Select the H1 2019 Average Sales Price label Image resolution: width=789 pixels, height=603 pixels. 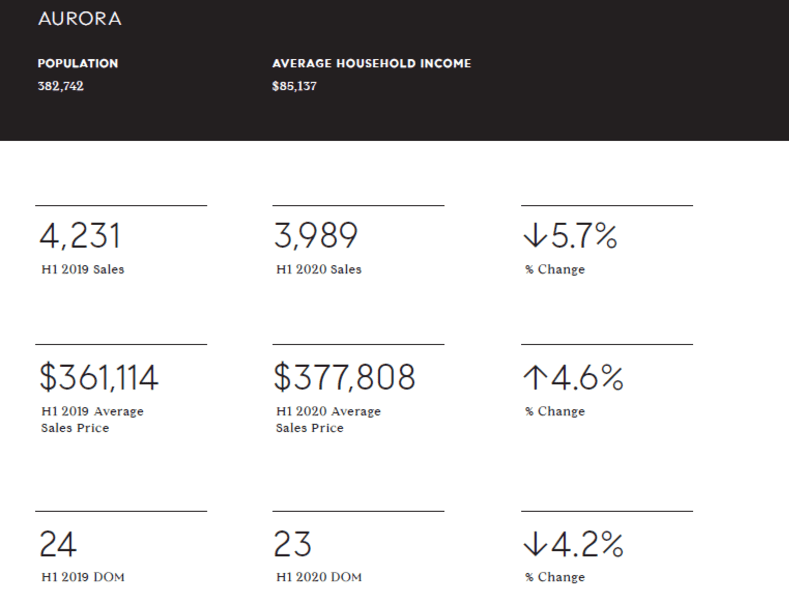pyautogui.click(x=92, y=419)
